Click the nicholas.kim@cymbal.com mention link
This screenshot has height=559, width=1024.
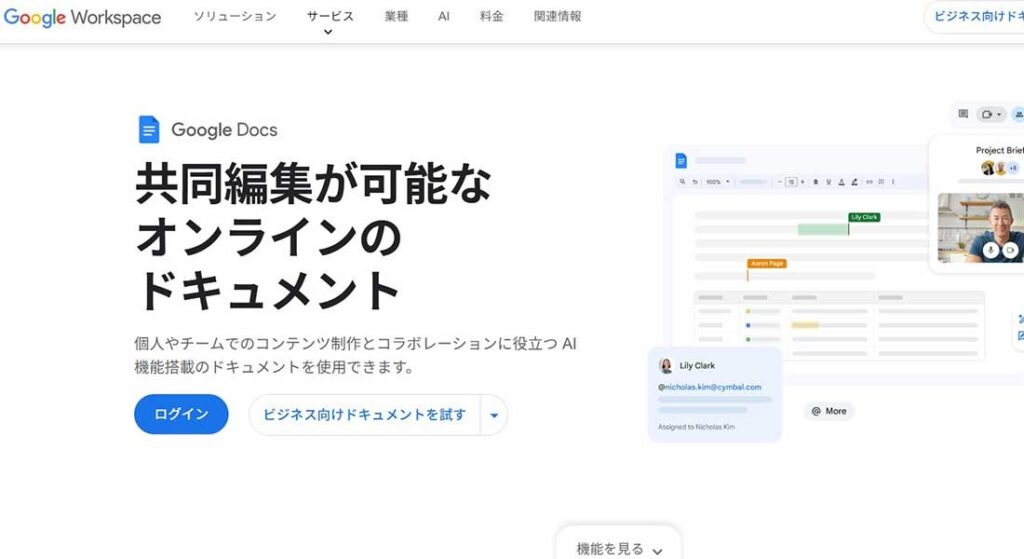click(x=710, y=387)
